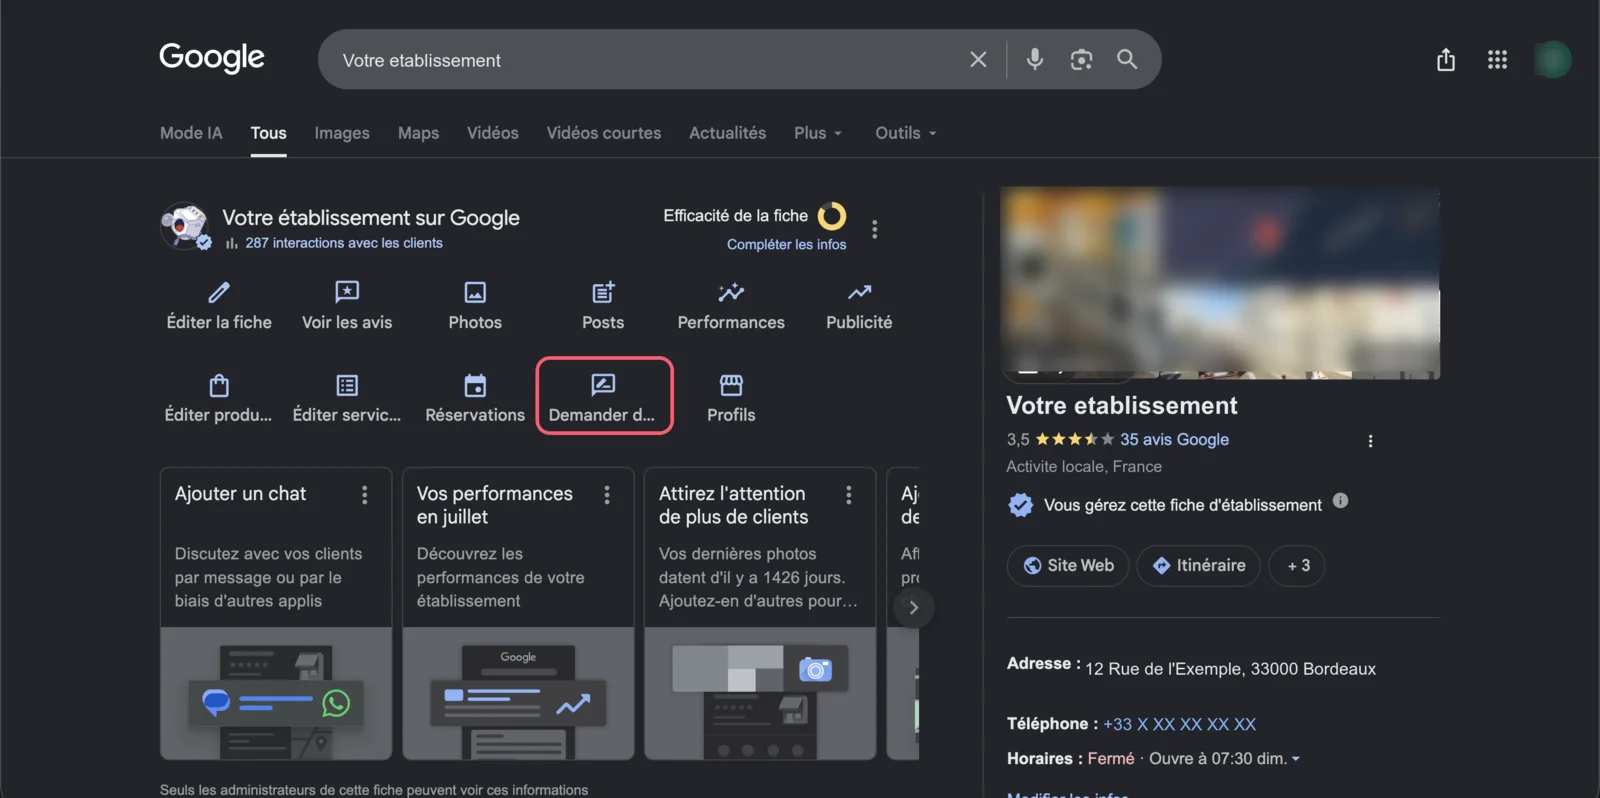Open business profile three-dot menu
The height and width of the screenshot is (798, 1600).
[x=875, y=229]
